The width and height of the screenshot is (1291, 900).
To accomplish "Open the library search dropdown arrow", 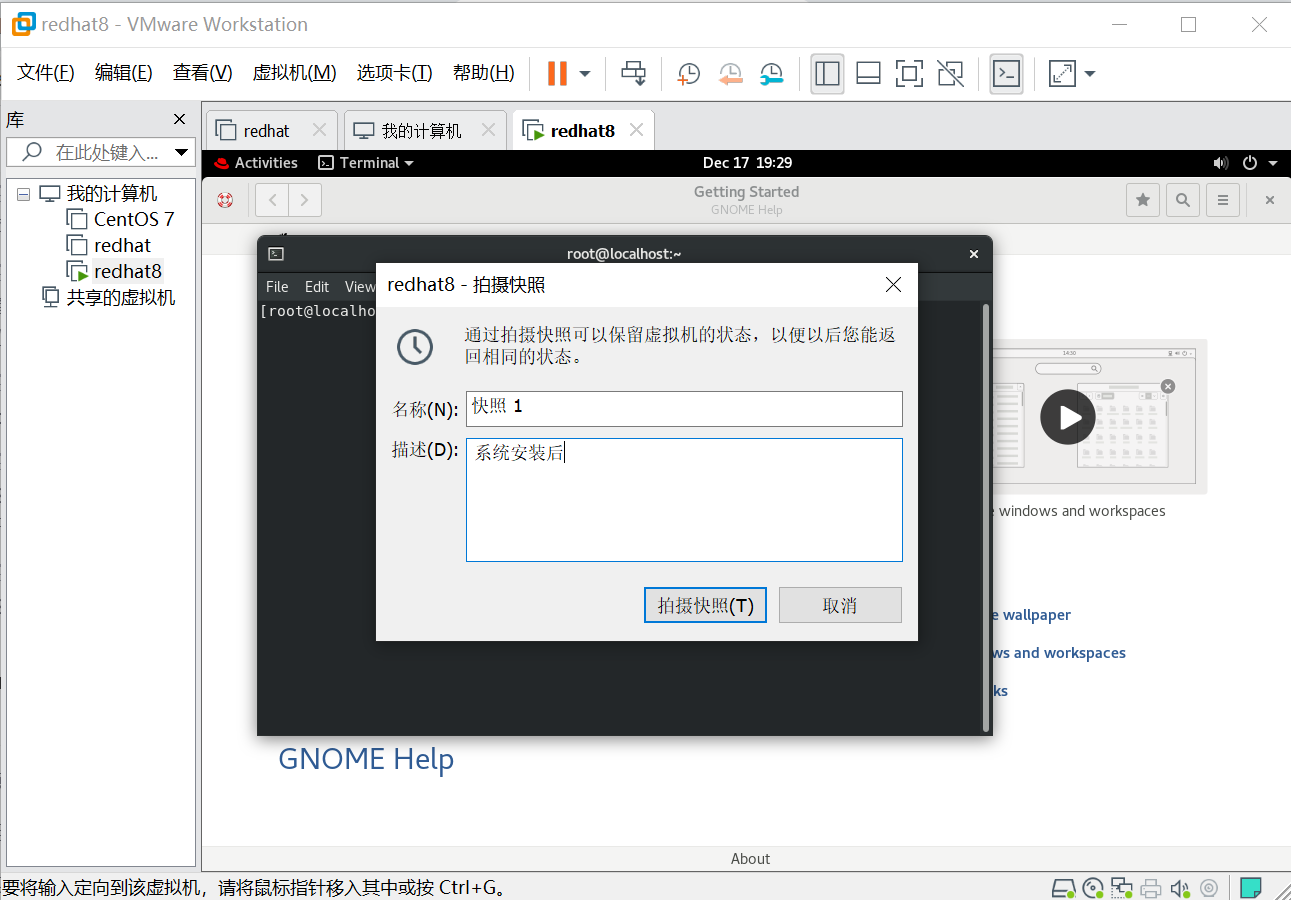I will pos(182,153).
